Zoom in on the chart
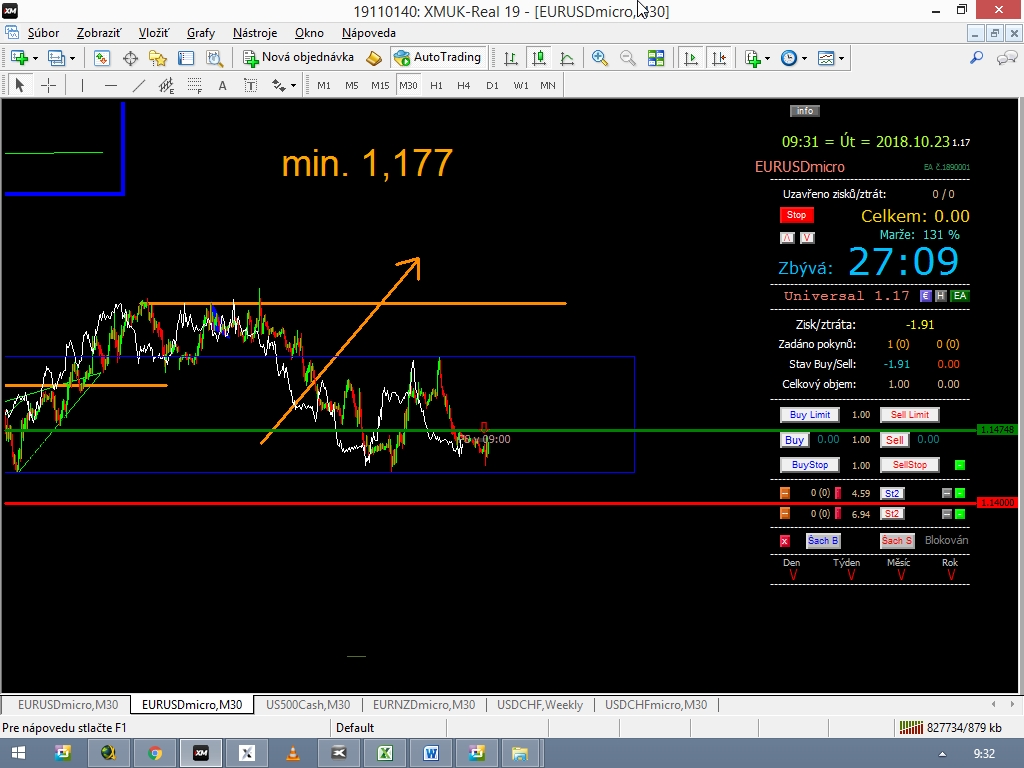This screenshot has height=768, width=1024. (x=599, y=58)
